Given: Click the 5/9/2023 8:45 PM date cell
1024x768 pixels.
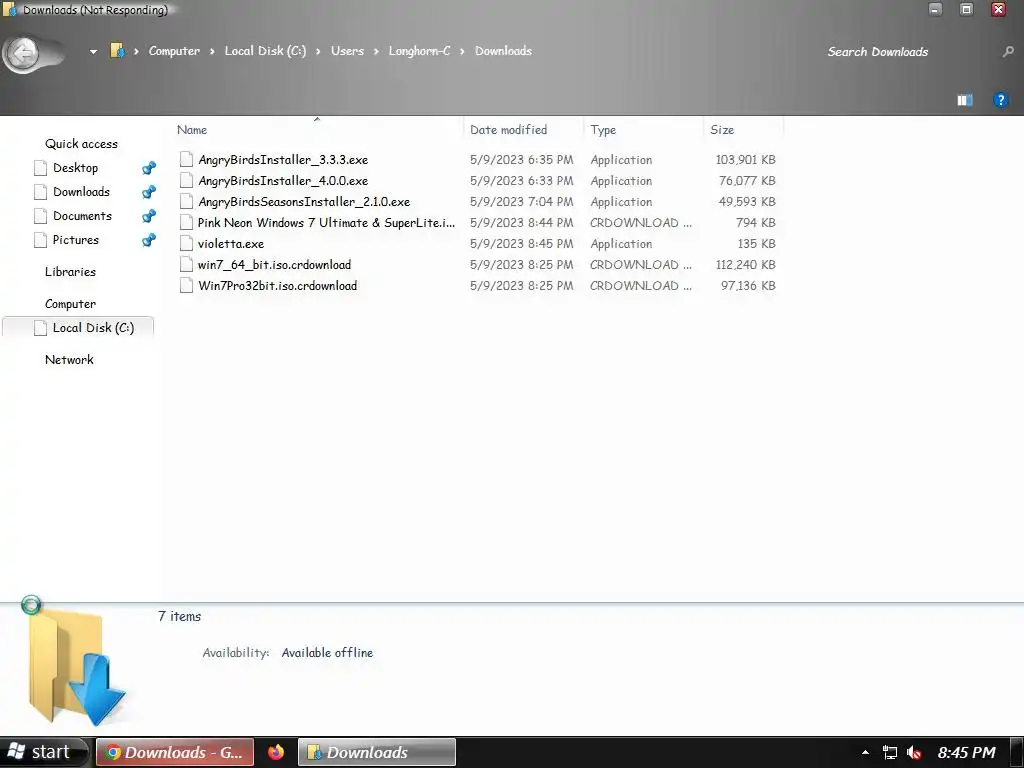Looking at the screenshot, I should tap(522, 244).
